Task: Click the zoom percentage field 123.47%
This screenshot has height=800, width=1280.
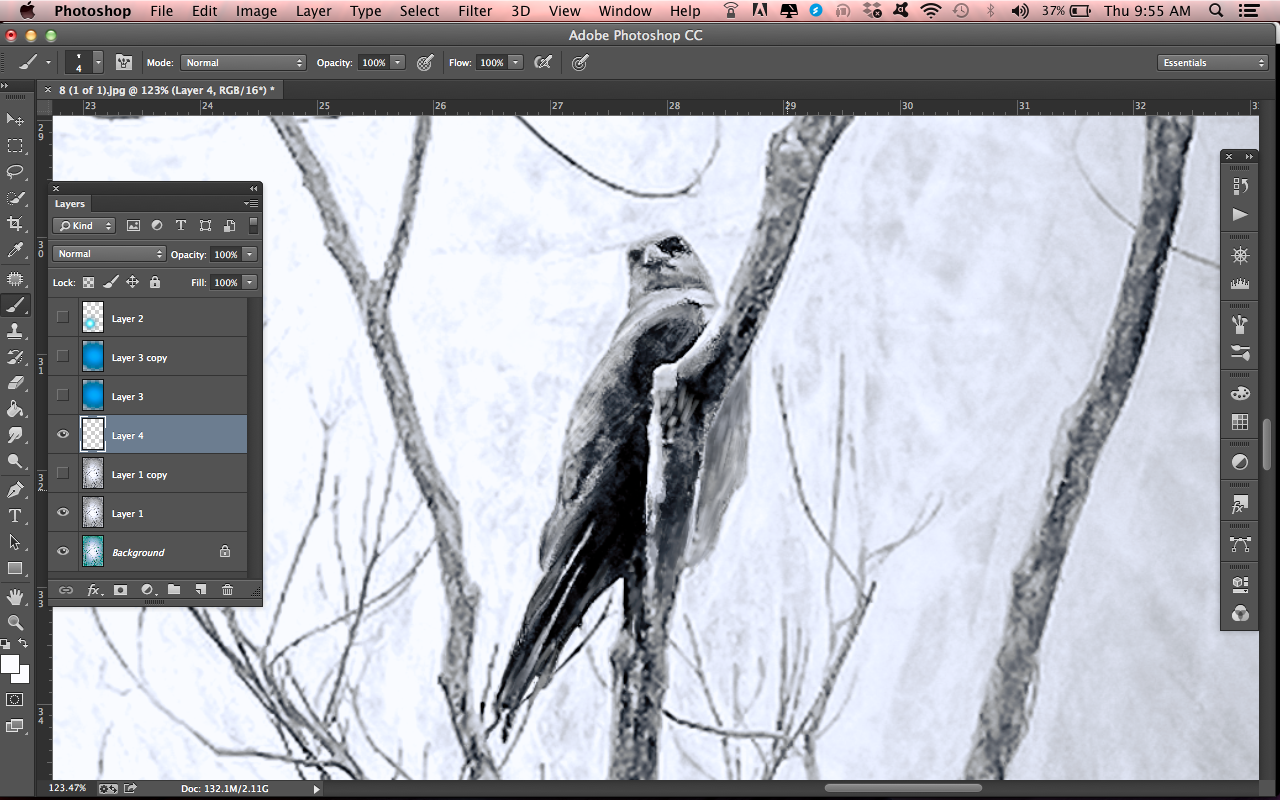Action: coord(67,788)
